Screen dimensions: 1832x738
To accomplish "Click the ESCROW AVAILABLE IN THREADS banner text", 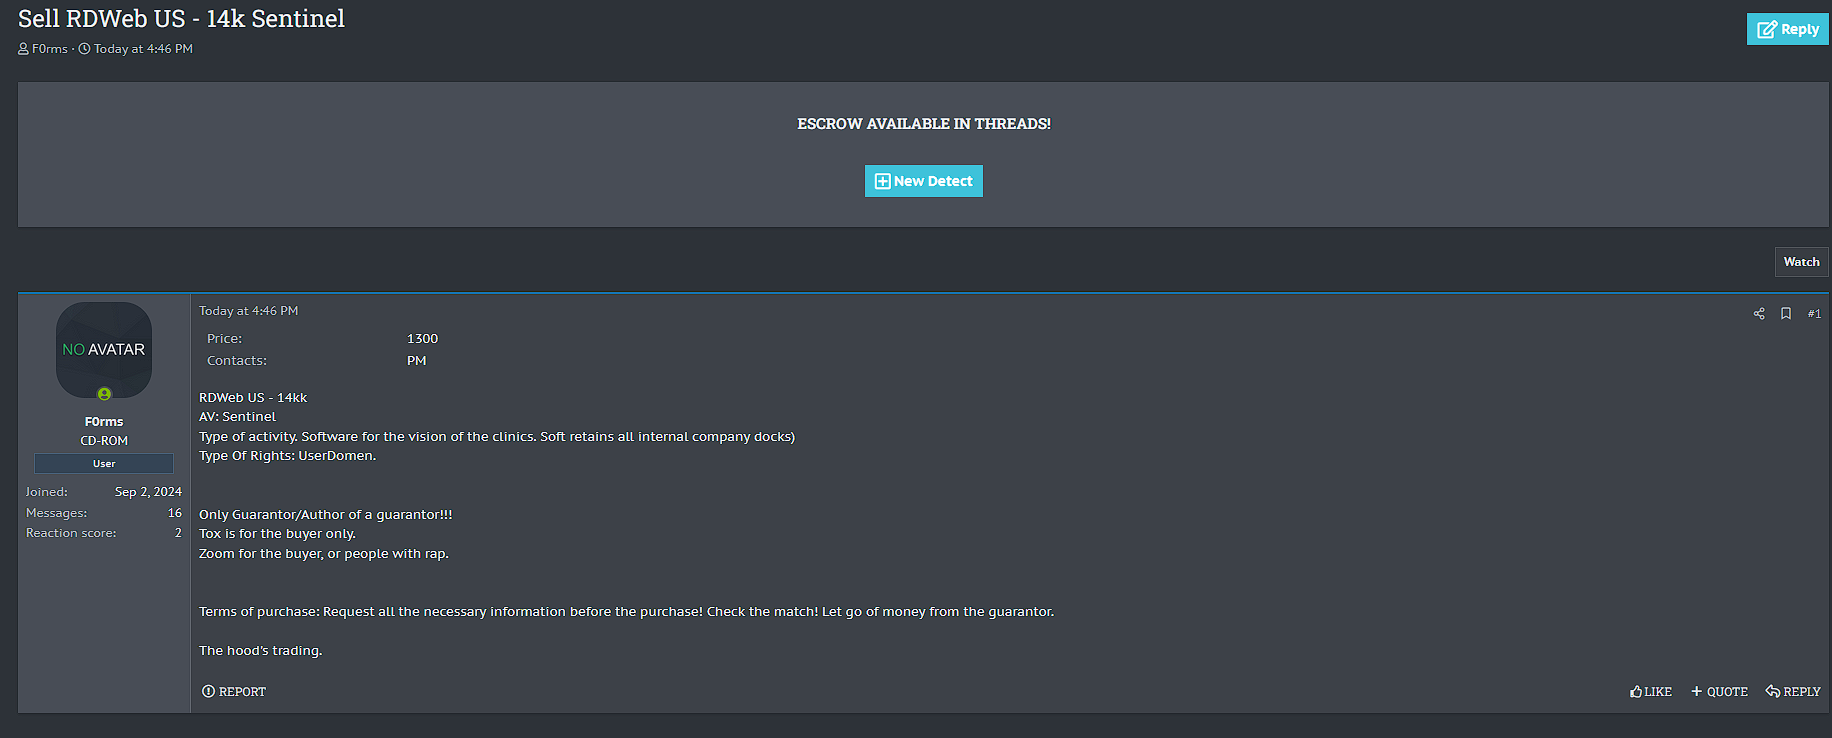I will pos(923,124).
